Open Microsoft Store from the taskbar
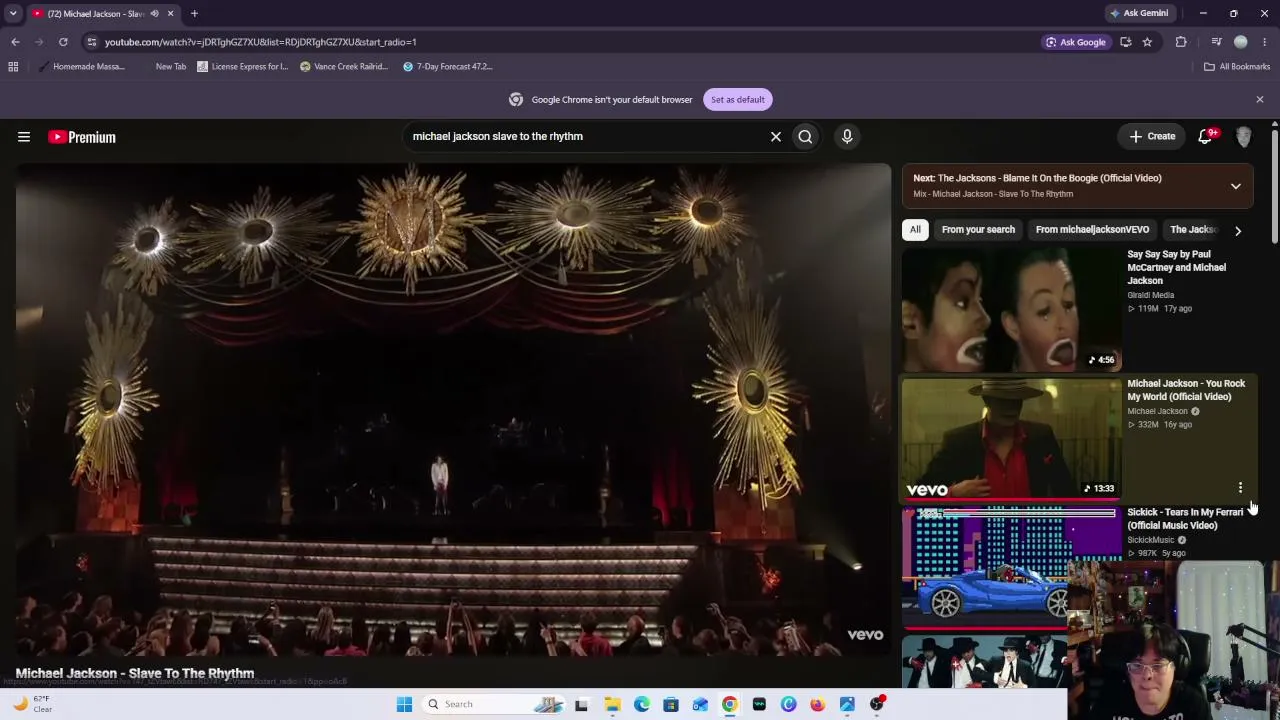 [671, 704]
